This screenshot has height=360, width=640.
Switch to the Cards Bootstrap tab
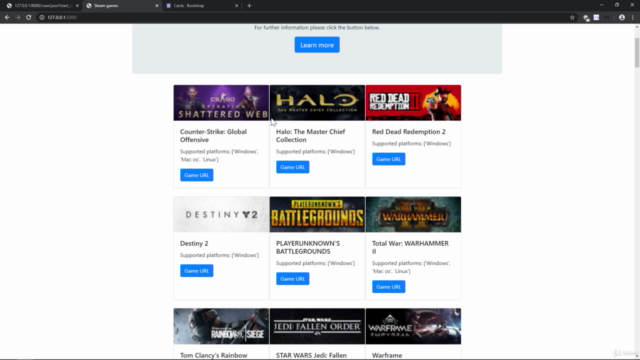201,6
